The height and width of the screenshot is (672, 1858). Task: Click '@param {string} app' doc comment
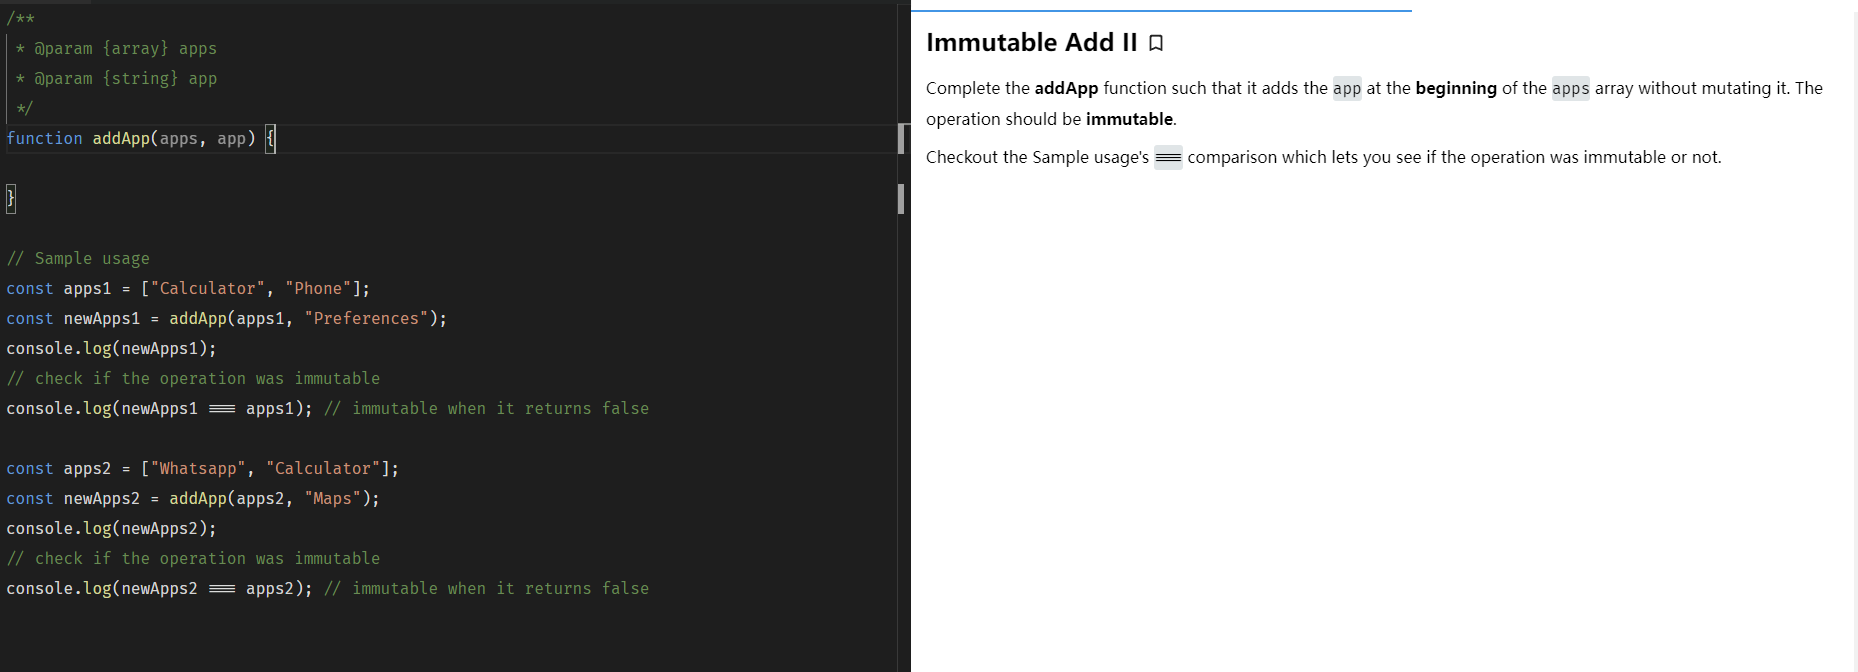coord(125,78)
